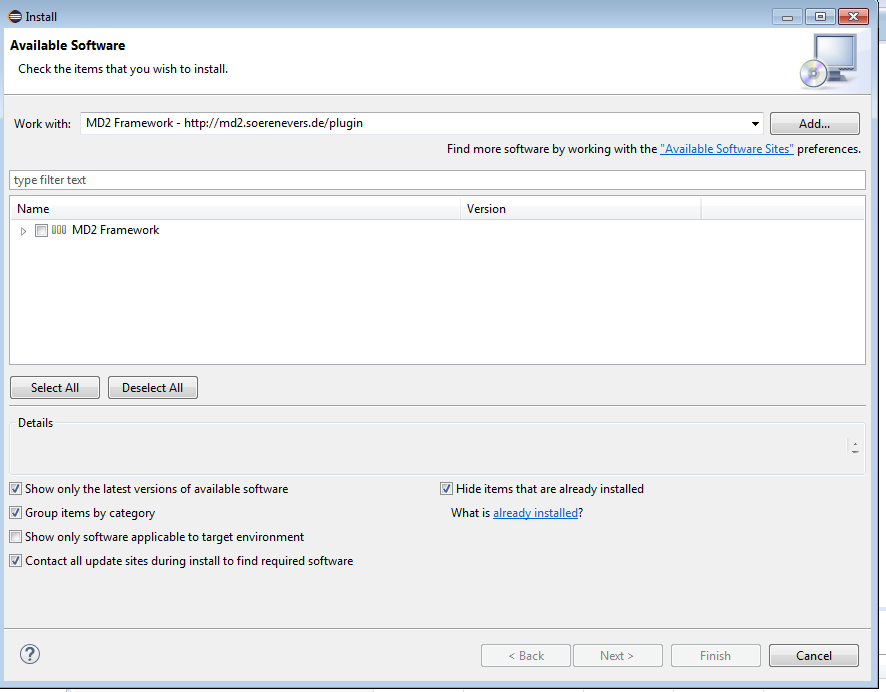Disable 'Group items by category'

coord(15,512)
